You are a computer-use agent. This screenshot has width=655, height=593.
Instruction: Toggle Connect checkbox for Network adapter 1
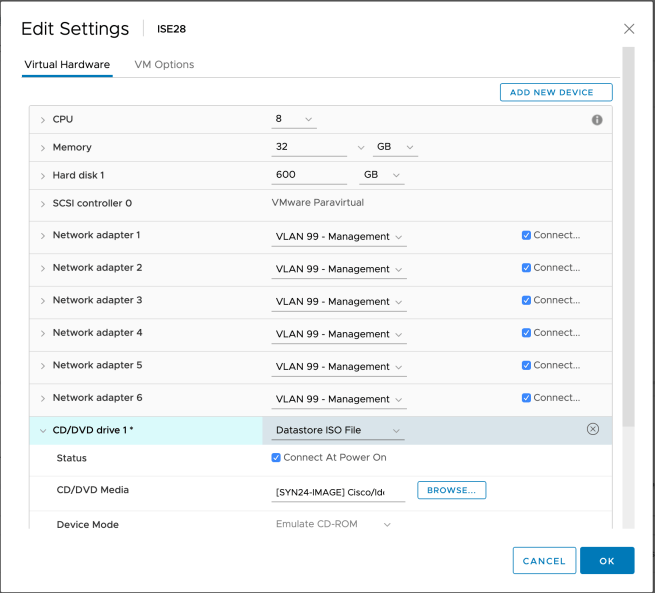526,236
